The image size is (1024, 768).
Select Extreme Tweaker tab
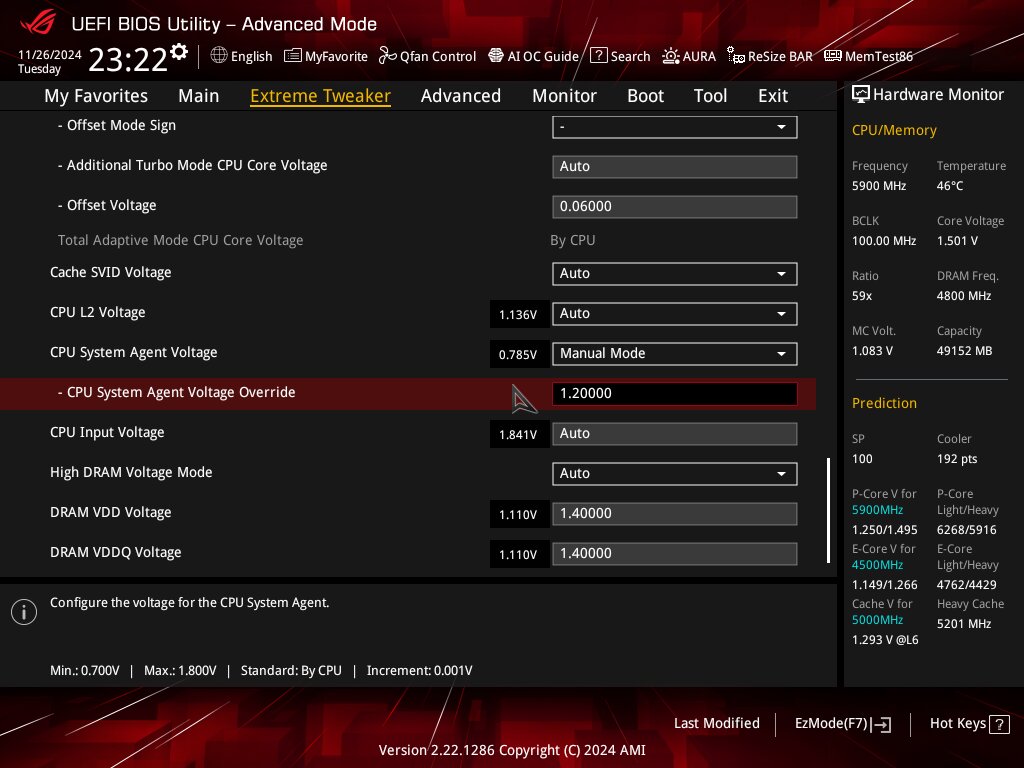pos(320,96)
